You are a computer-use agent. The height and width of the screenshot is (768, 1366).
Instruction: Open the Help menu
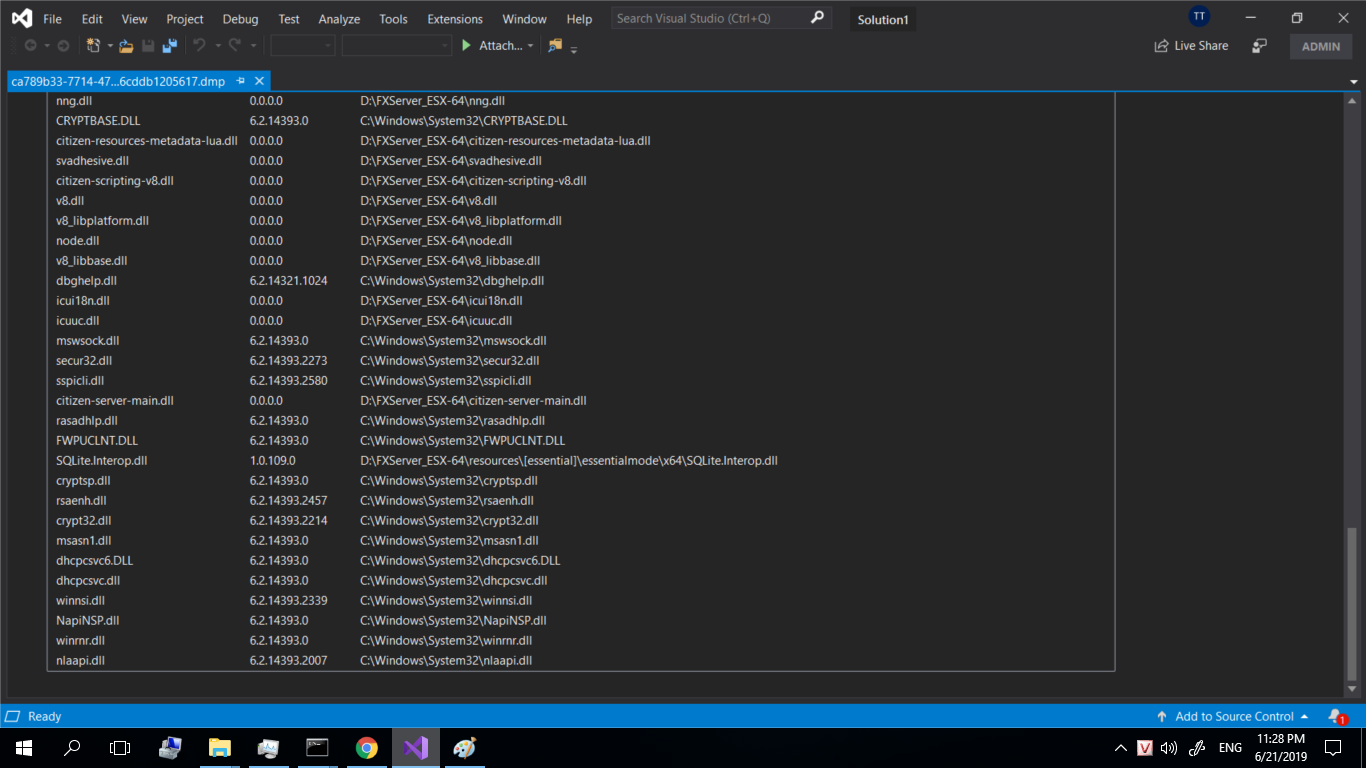point(579,19)
